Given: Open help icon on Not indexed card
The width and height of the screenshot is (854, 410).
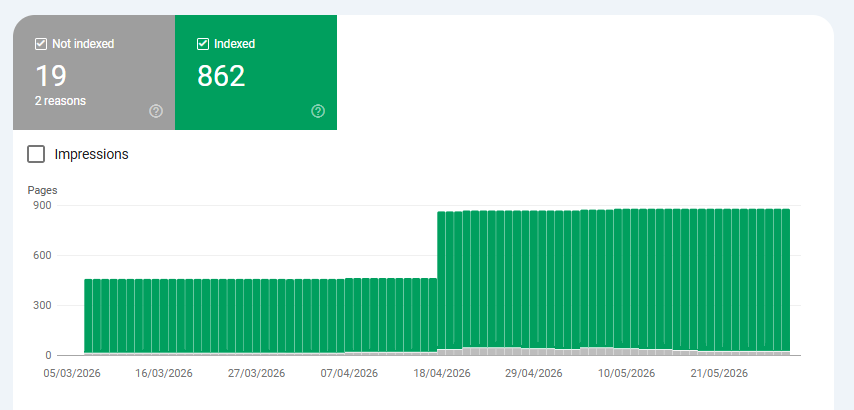Looking at the screenshot, I should (156, 111).
